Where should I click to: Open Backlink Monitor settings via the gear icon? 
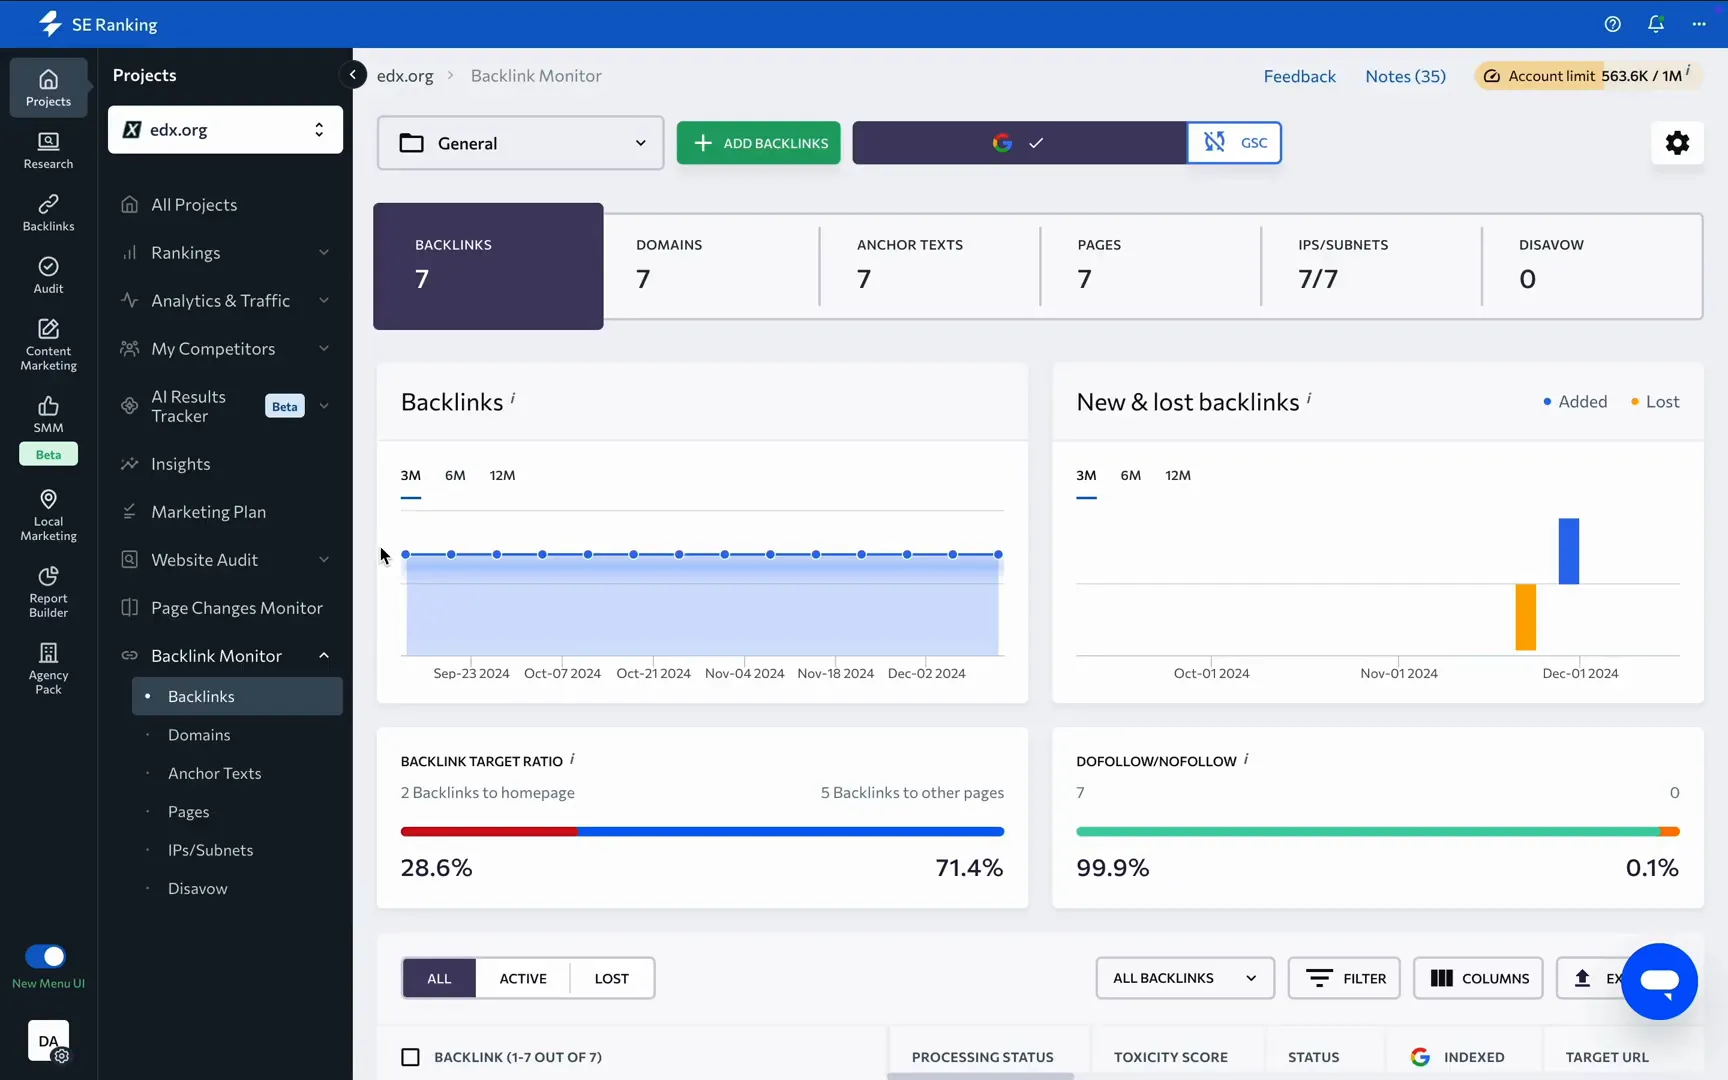point(1677,142)
